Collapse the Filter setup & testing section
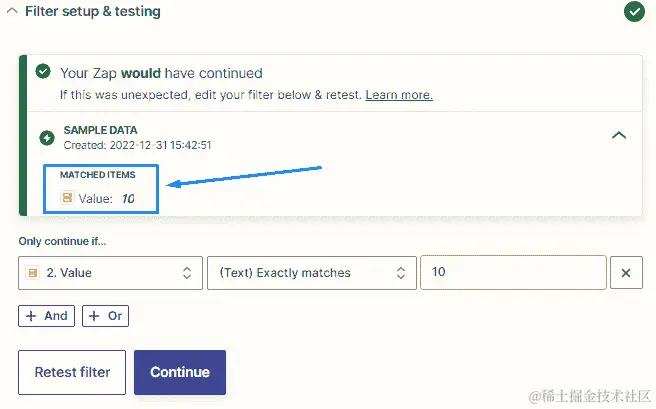656x409 pixels. point(10,12)
